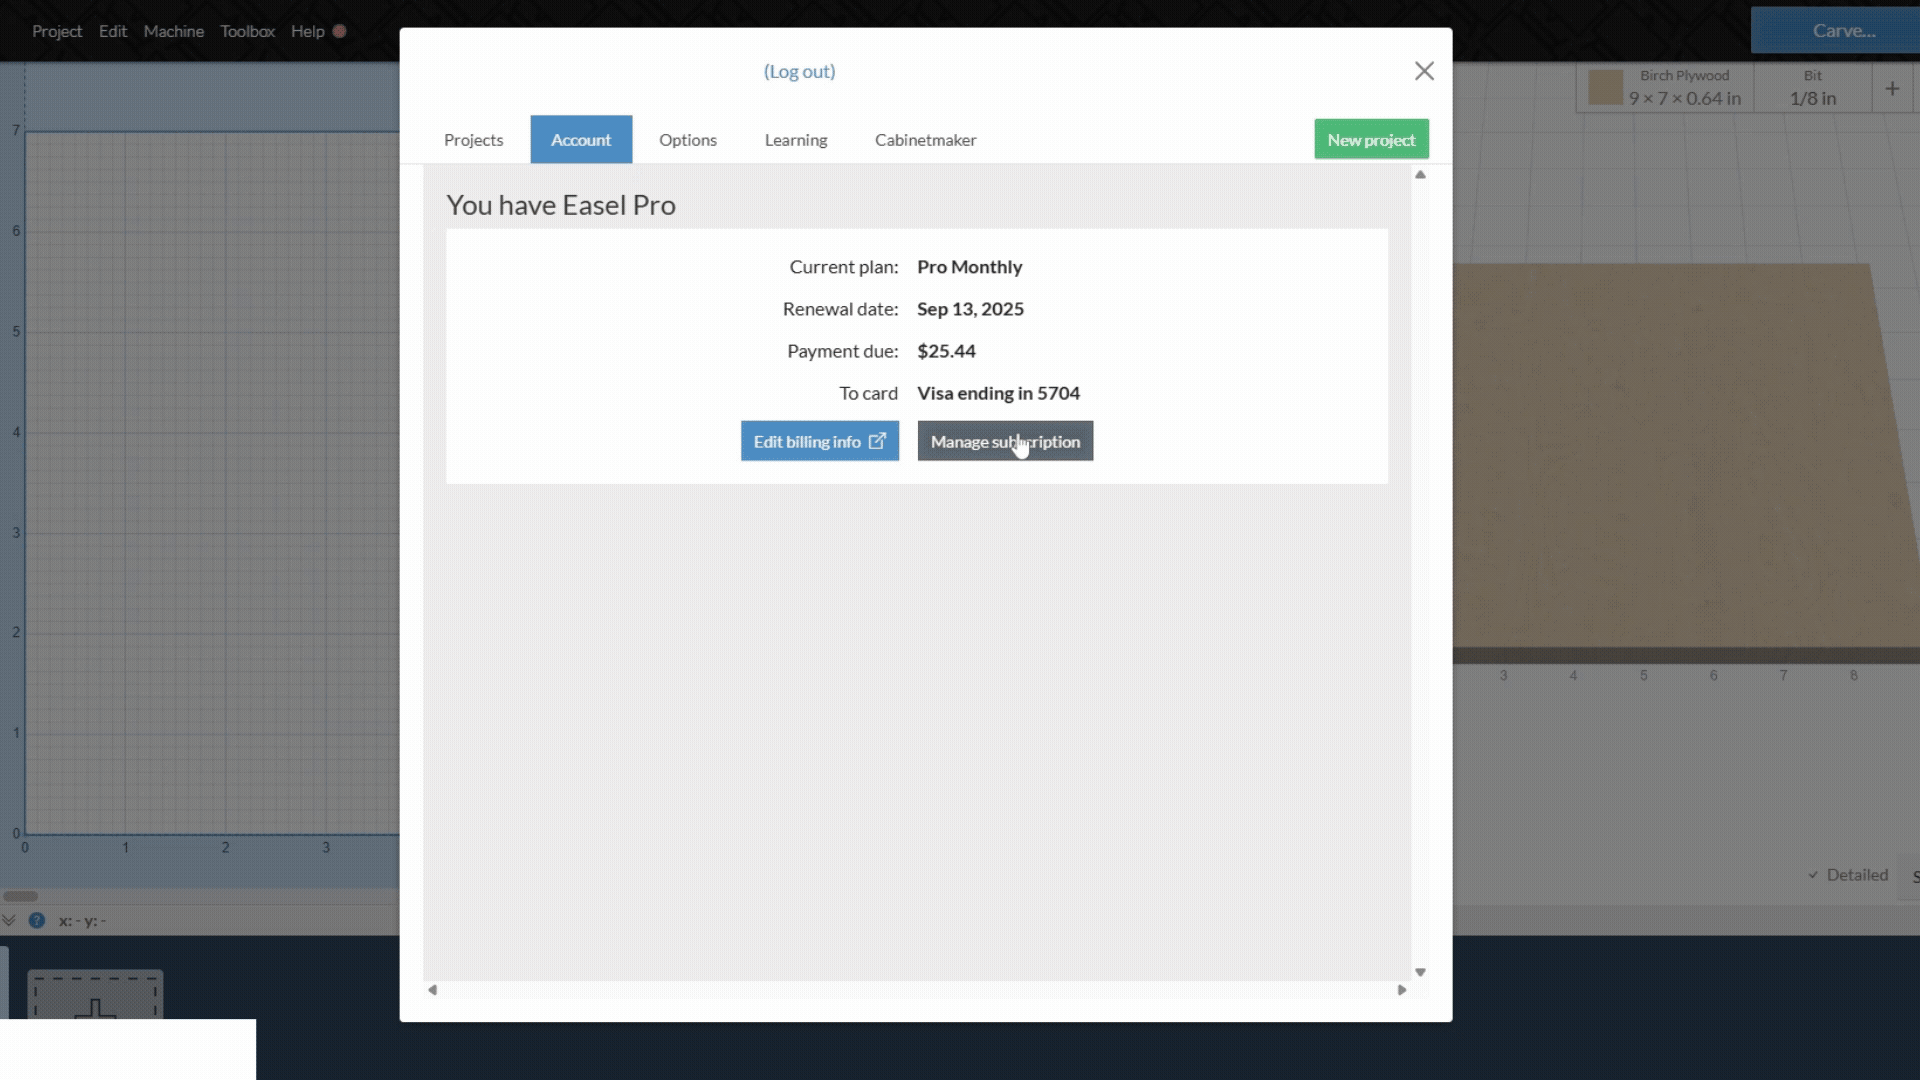Image resolution: width=1920 pixels, height=1080 pixels.
Task: Collapse the status bar via double-chevron
Action: point(9,921)
